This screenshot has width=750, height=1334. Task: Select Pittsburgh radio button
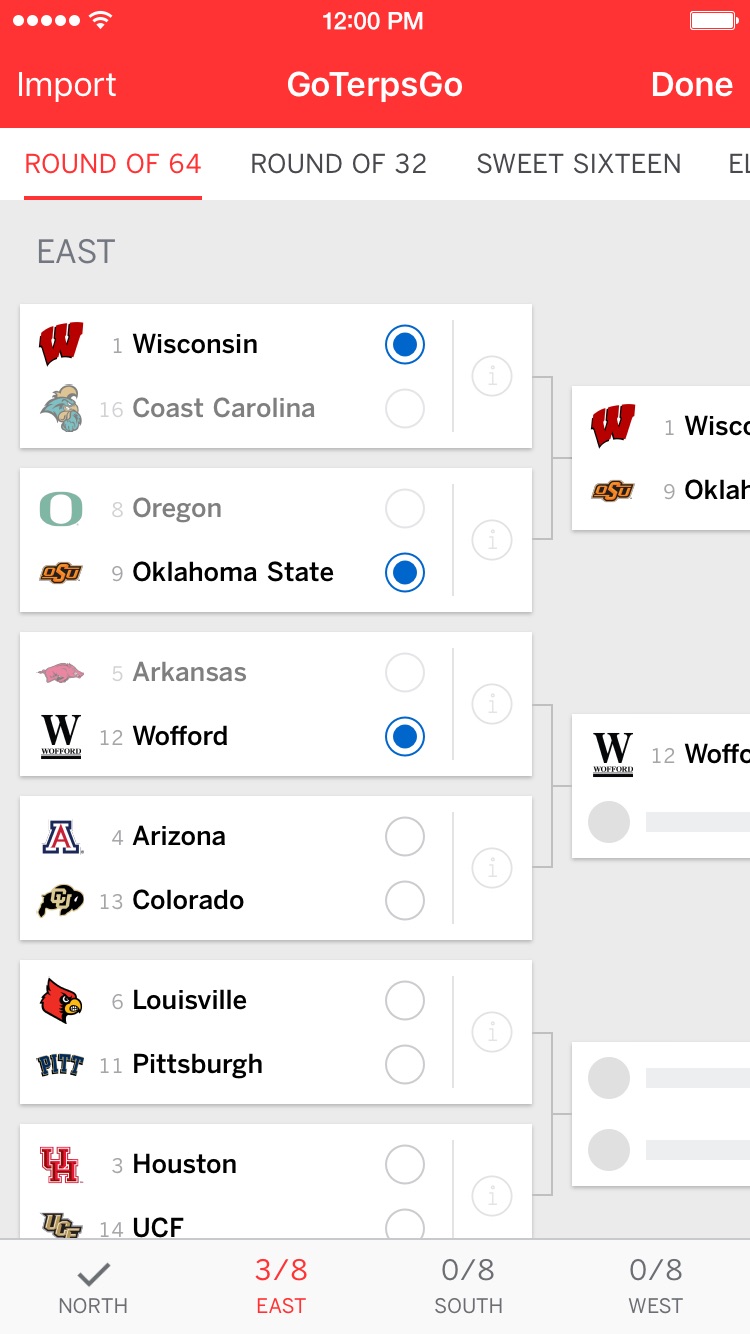pyautogui.click(x=405, y=1064)
